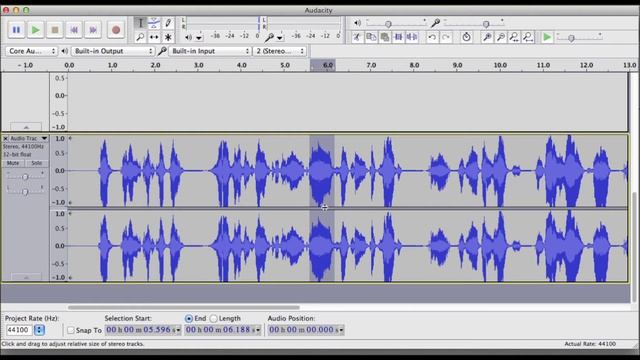Skip to start of the track
The image size is (640, 360).
click(74, 30)
